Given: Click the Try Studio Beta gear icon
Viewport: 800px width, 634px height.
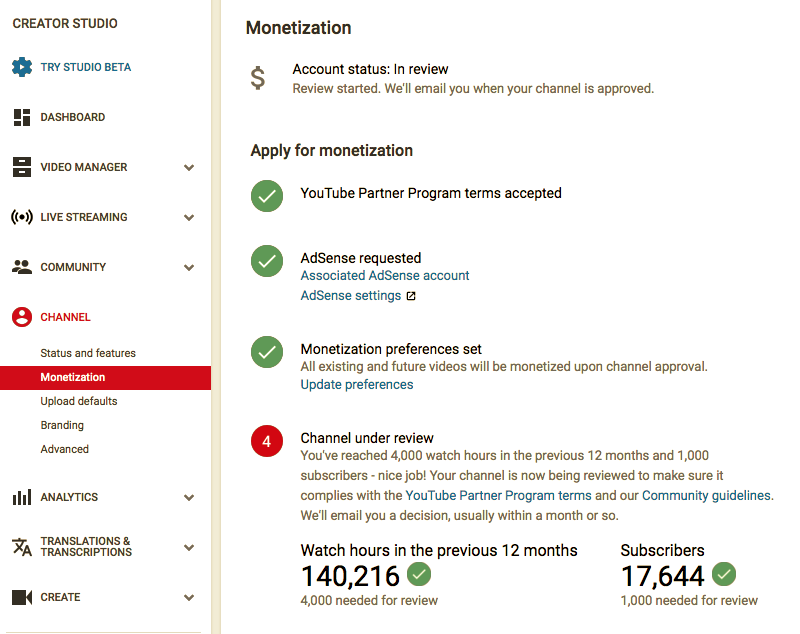Looking at the screenshot, I should point(22,67).
